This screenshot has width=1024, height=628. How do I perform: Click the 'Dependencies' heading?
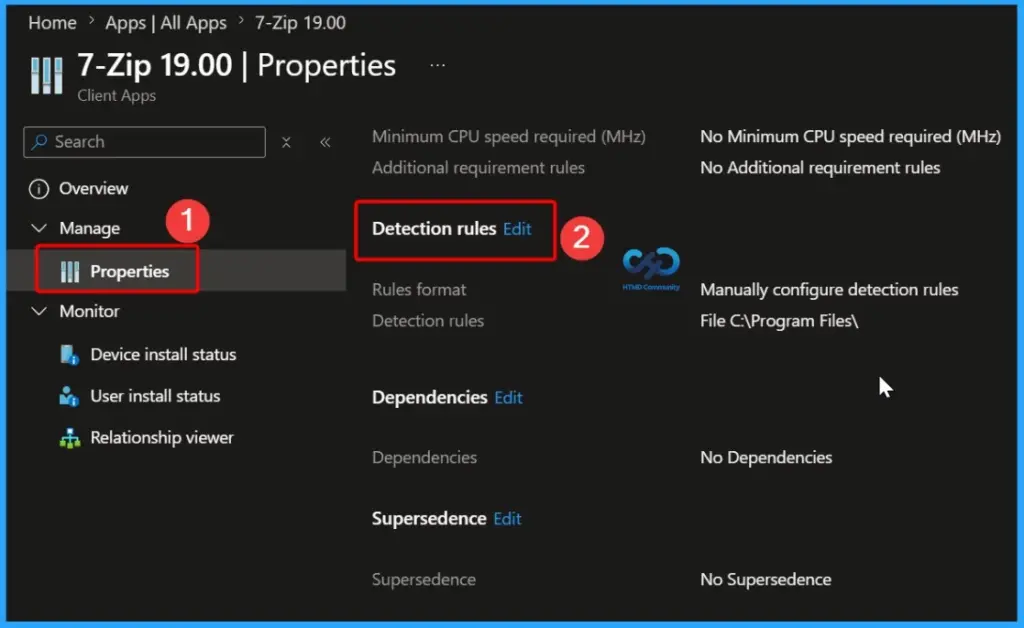coord(430,398)
